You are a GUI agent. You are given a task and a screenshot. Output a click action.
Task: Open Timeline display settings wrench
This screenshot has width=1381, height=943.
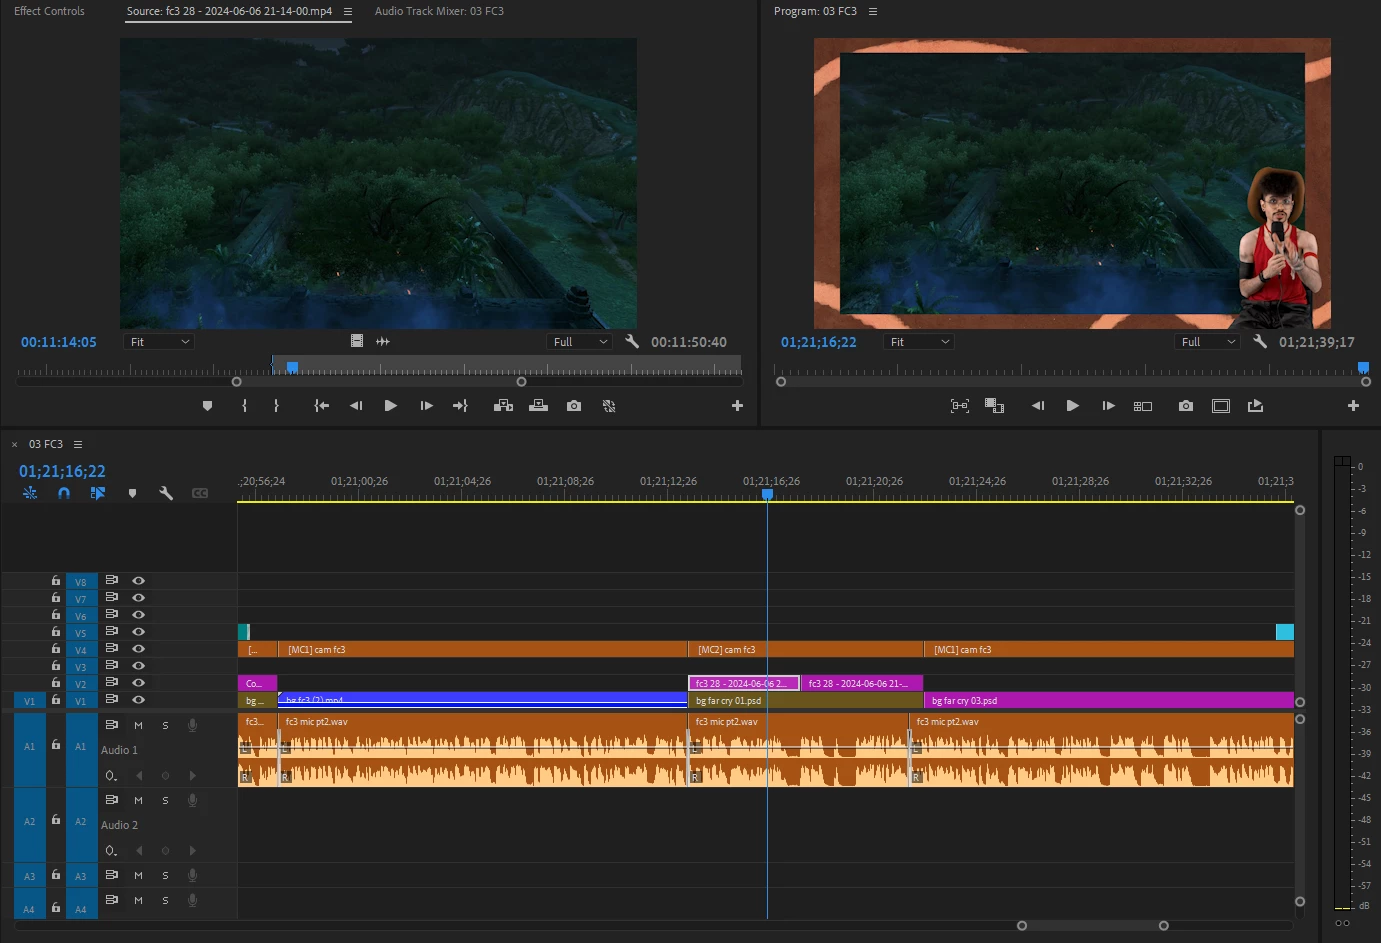tap(166, 493)
